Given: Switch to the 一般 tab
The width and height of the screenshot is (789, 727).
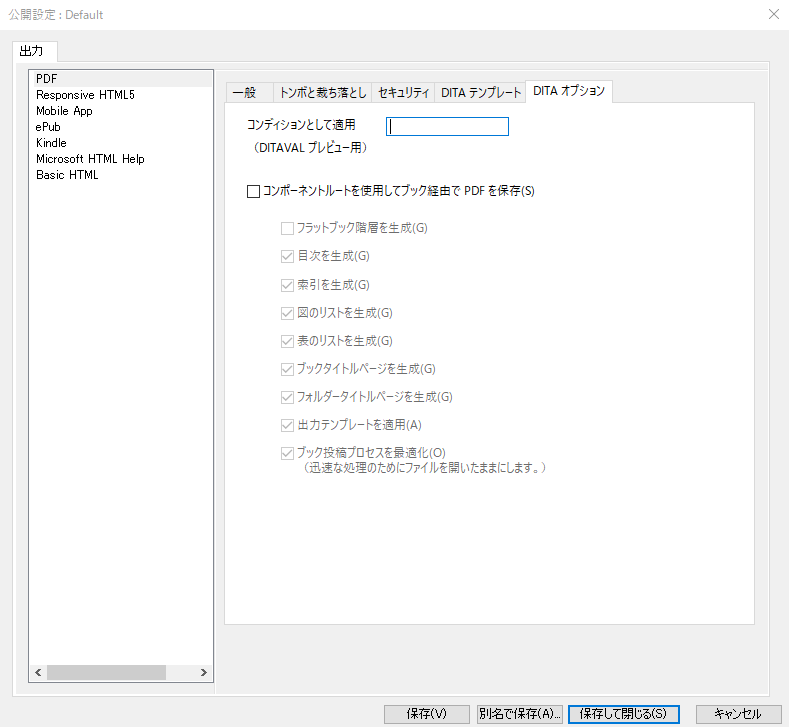Looking at the screenshot, I should 245,92.
